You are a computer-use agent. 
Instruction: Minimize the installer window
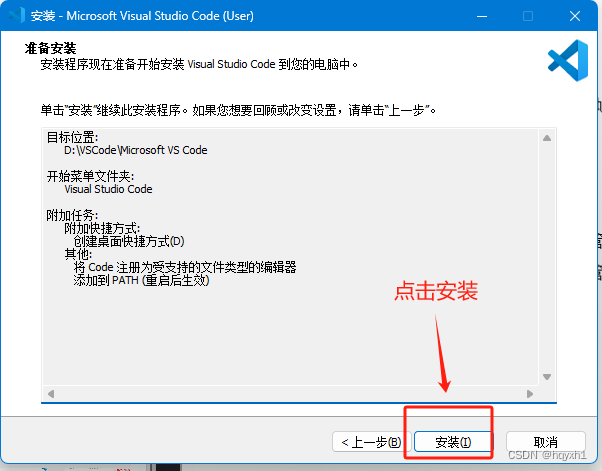(482, 16)
